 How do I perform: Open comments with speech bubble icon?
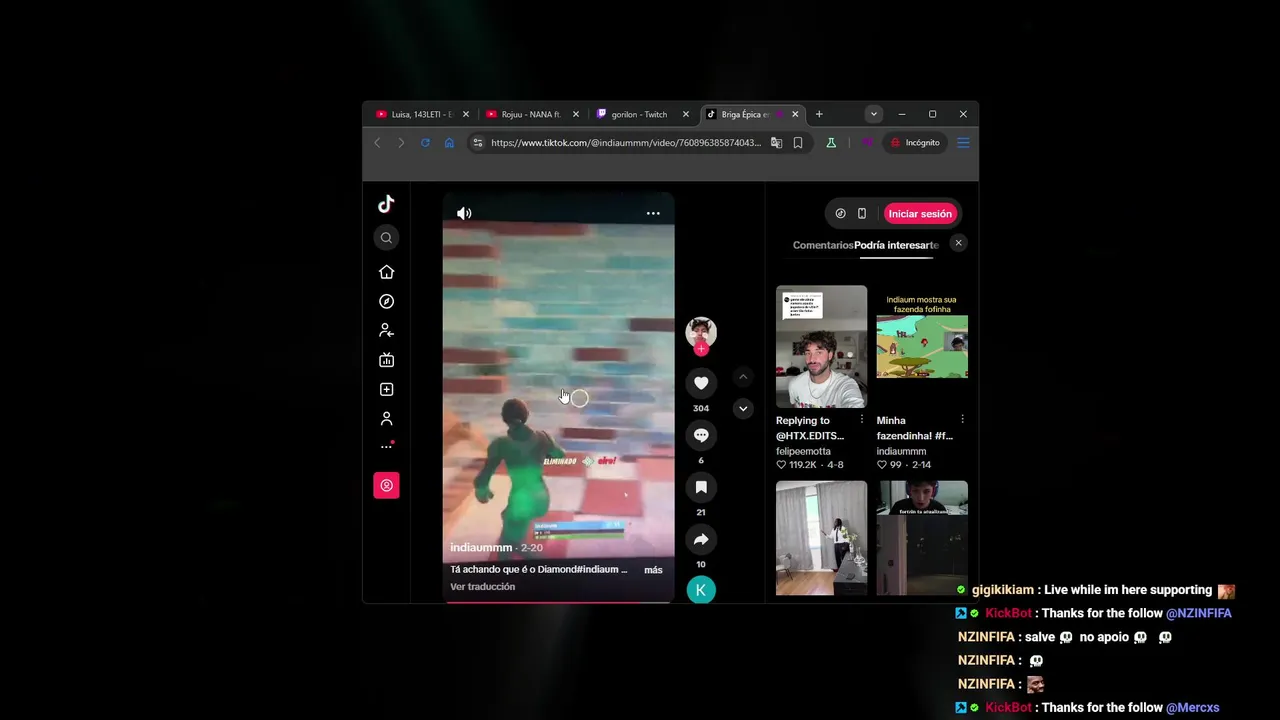click(701, 435)
